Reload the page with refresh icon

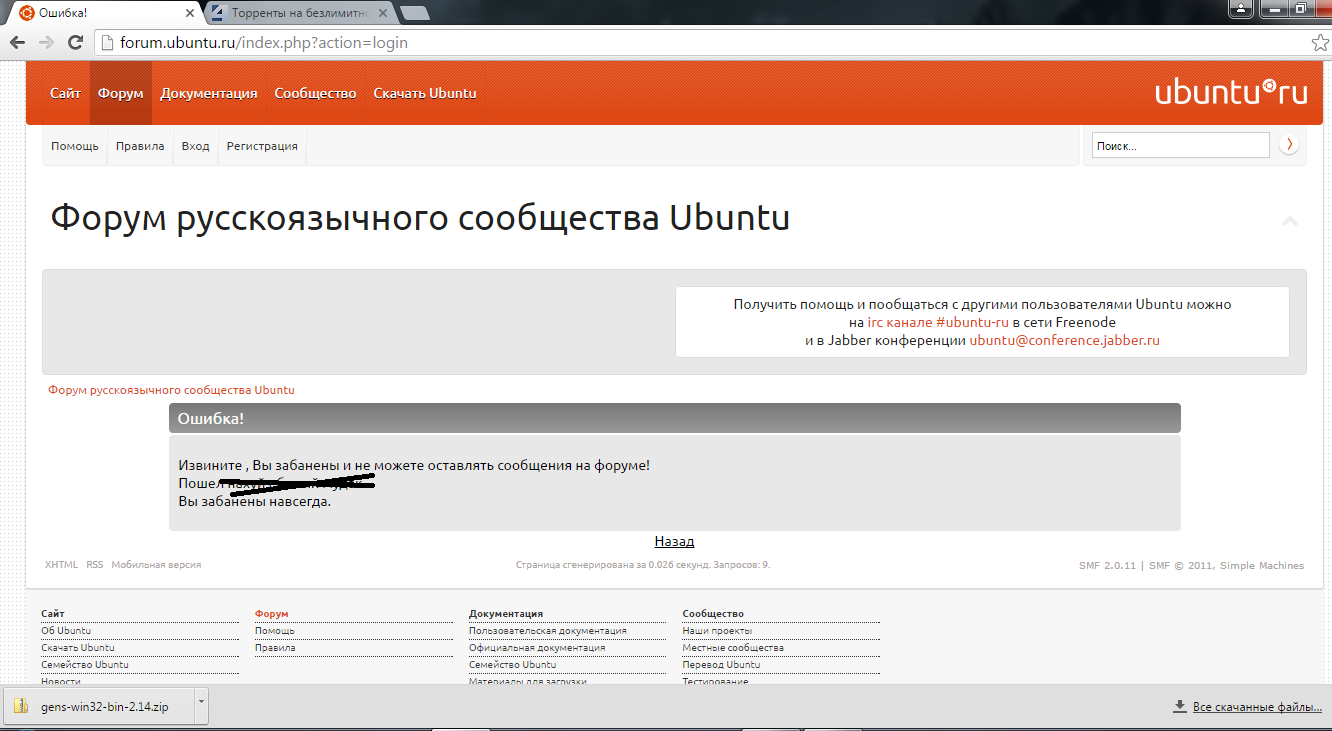tap(75, 43)
